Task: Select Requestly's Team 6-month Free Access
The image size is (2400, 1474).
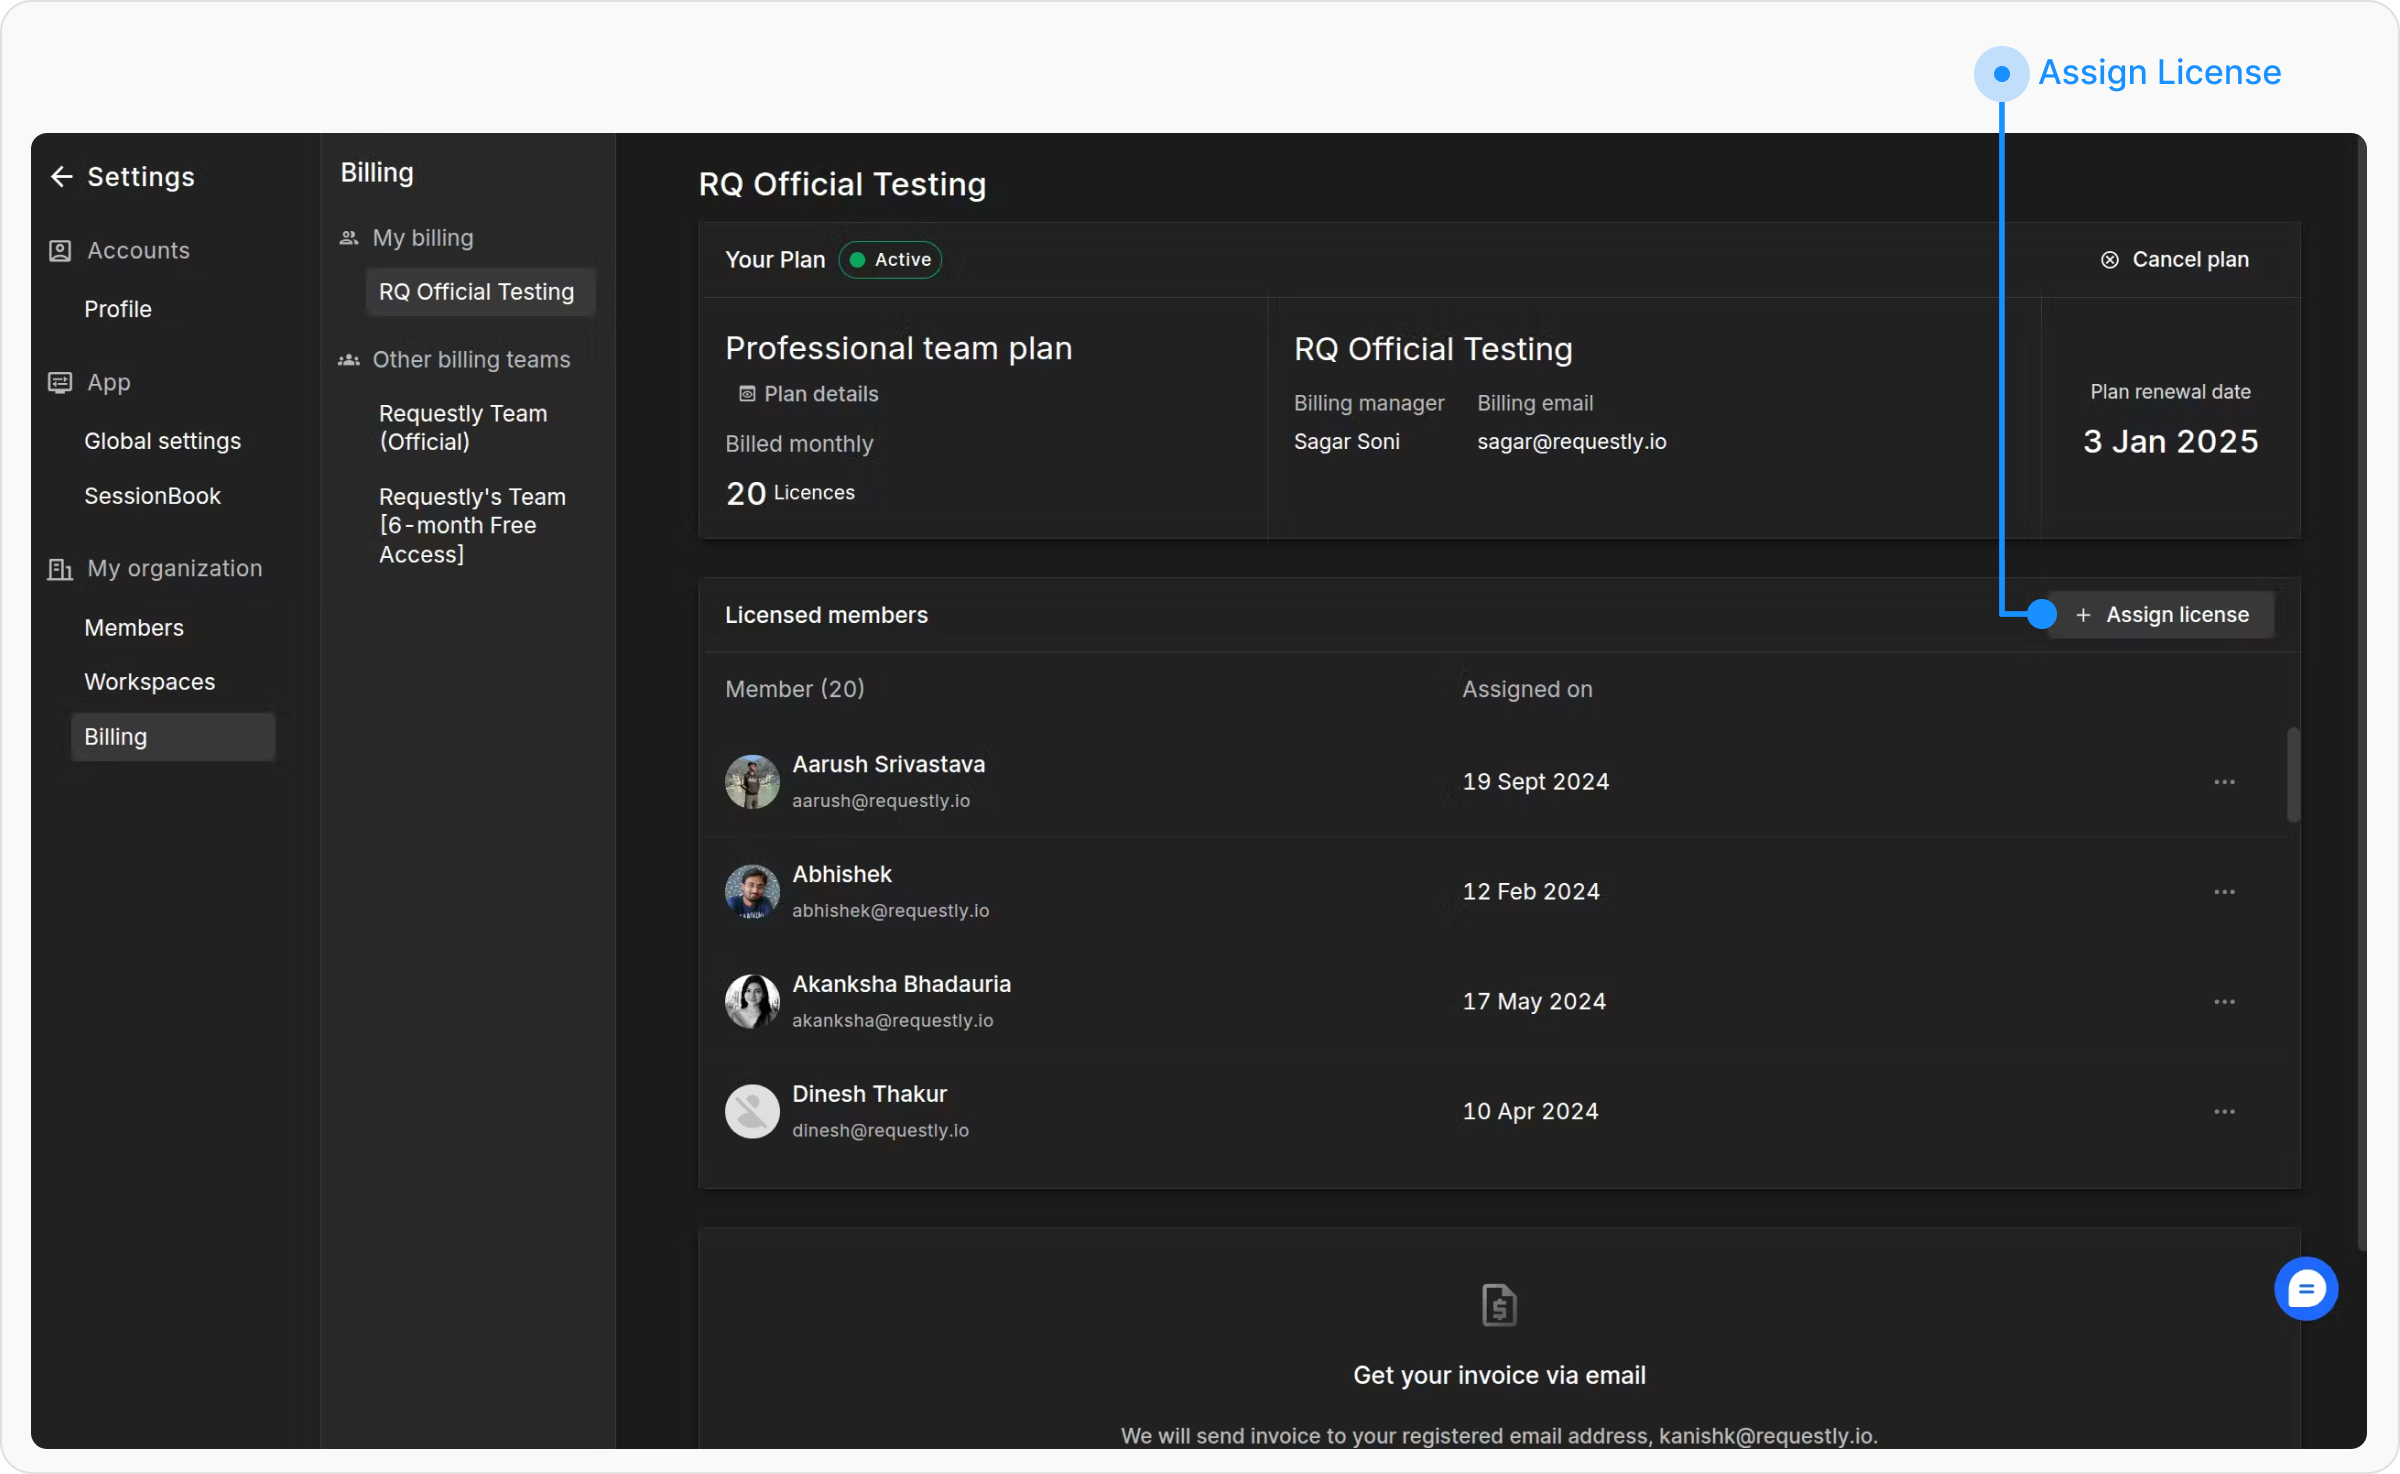Action: coord(472,525)
